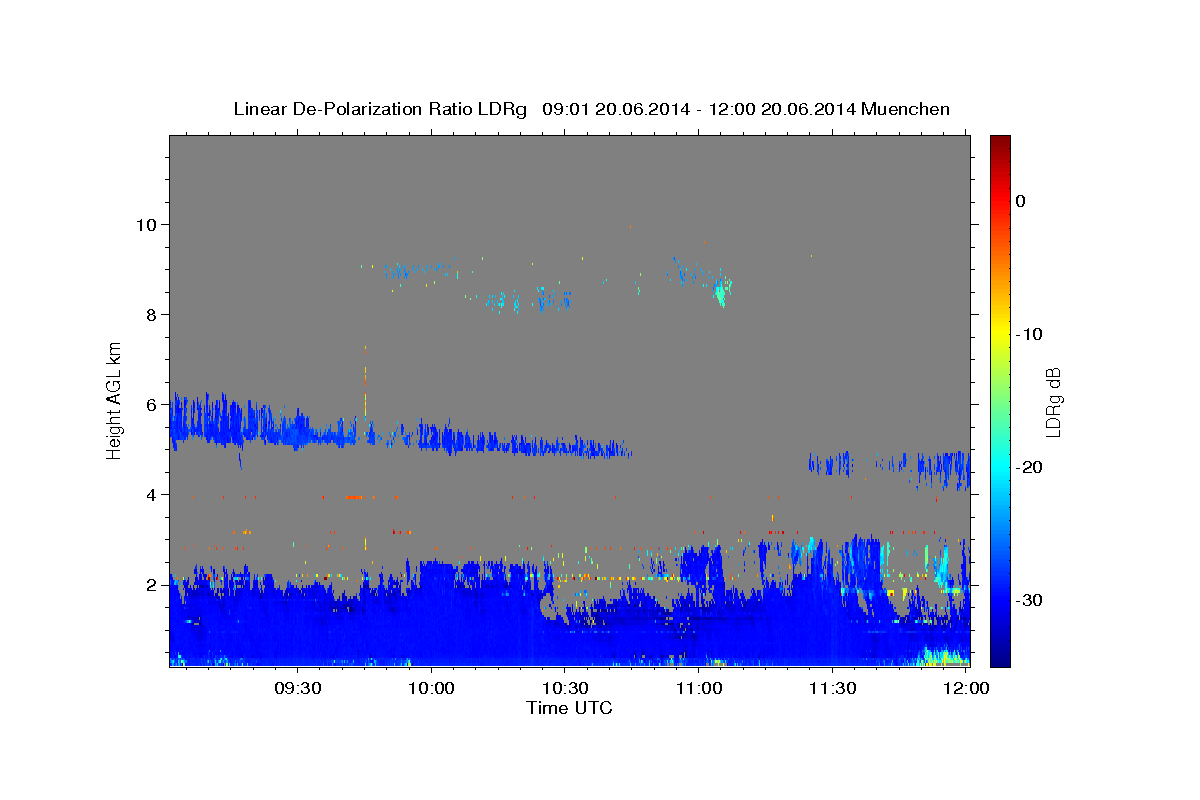
Task: Click the blue cloud layer at 5 km near 09:30
Action: click(x=300, y=435)
